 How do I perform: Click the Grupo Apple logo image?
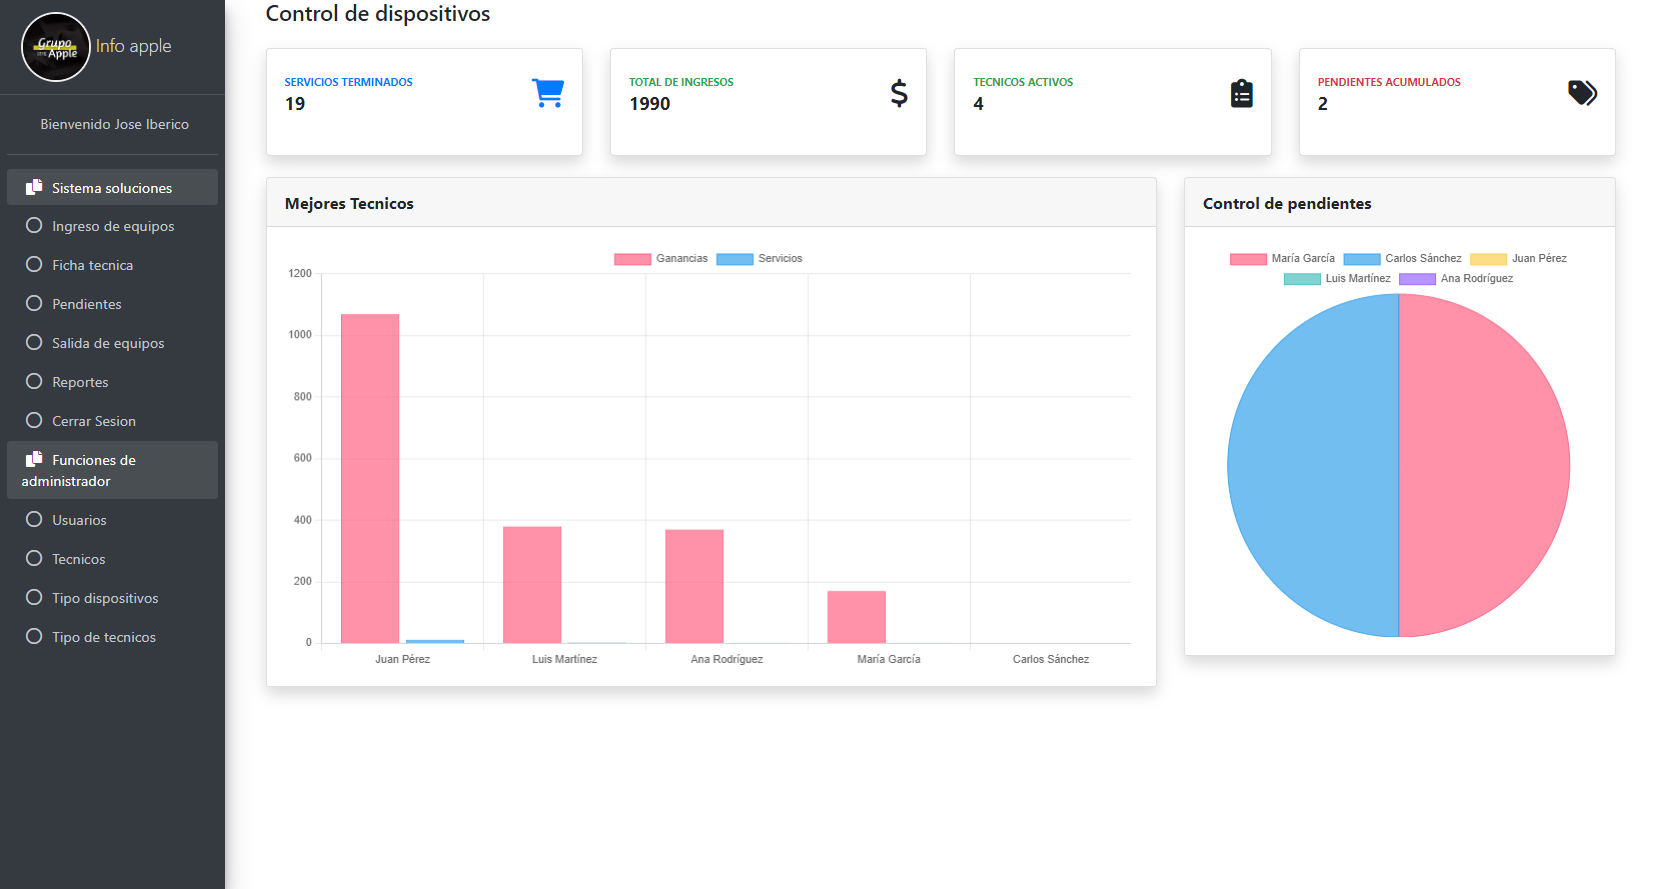pyautogui.click(x=56, y=47)
